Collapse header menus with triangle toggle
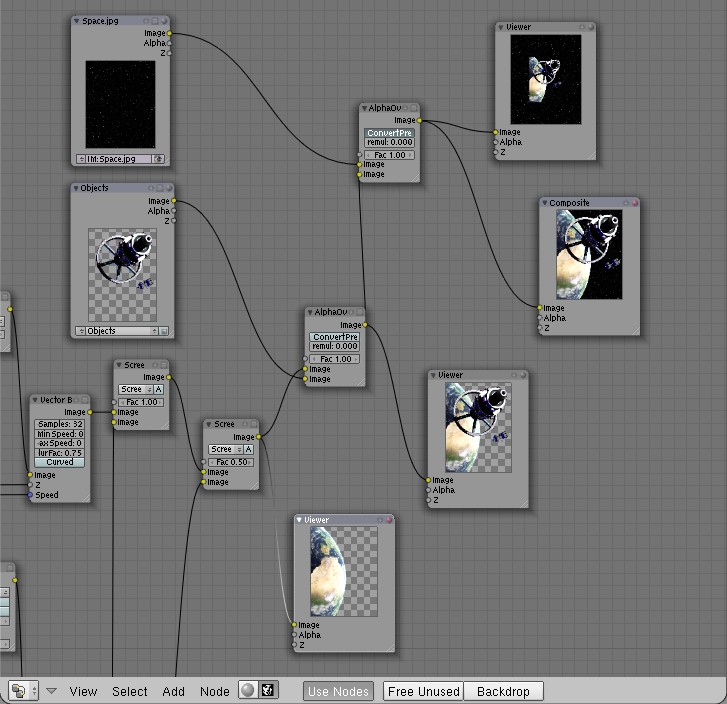Image resolution: width=727 pixels, height=704 pixels. click(51, 691)
